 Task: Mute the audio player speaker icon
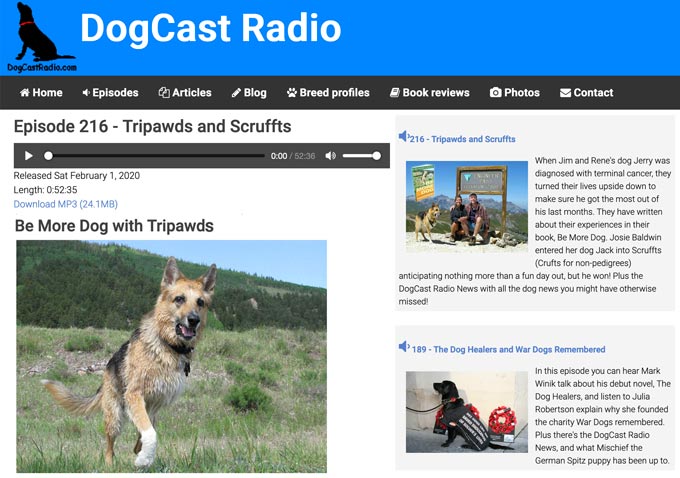(330, 156)
